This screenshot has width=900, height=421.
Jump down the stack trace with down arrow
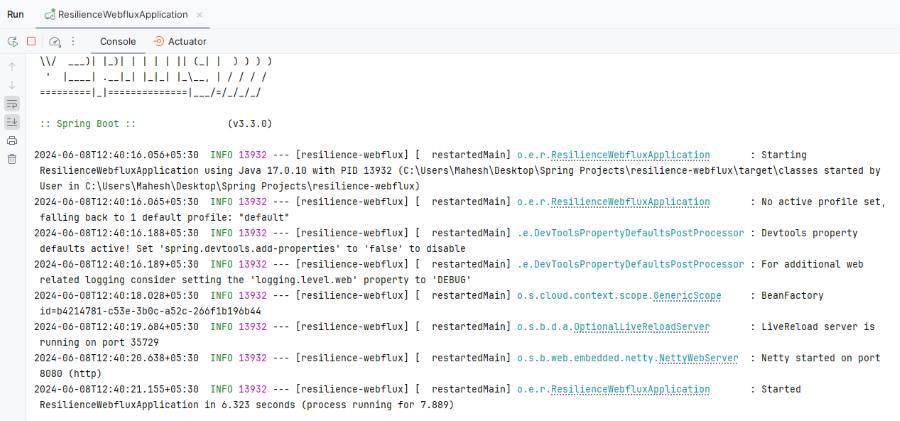(x=12, y=85)
